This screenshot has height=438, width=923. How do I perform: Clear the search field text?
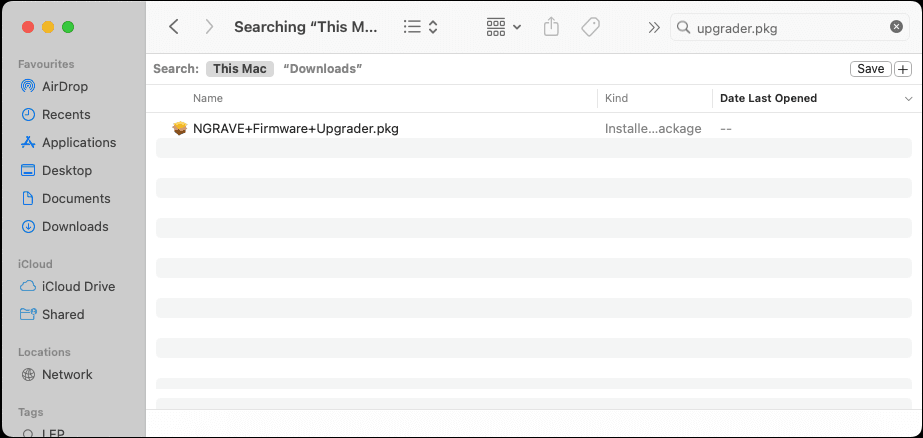(896, 27)
